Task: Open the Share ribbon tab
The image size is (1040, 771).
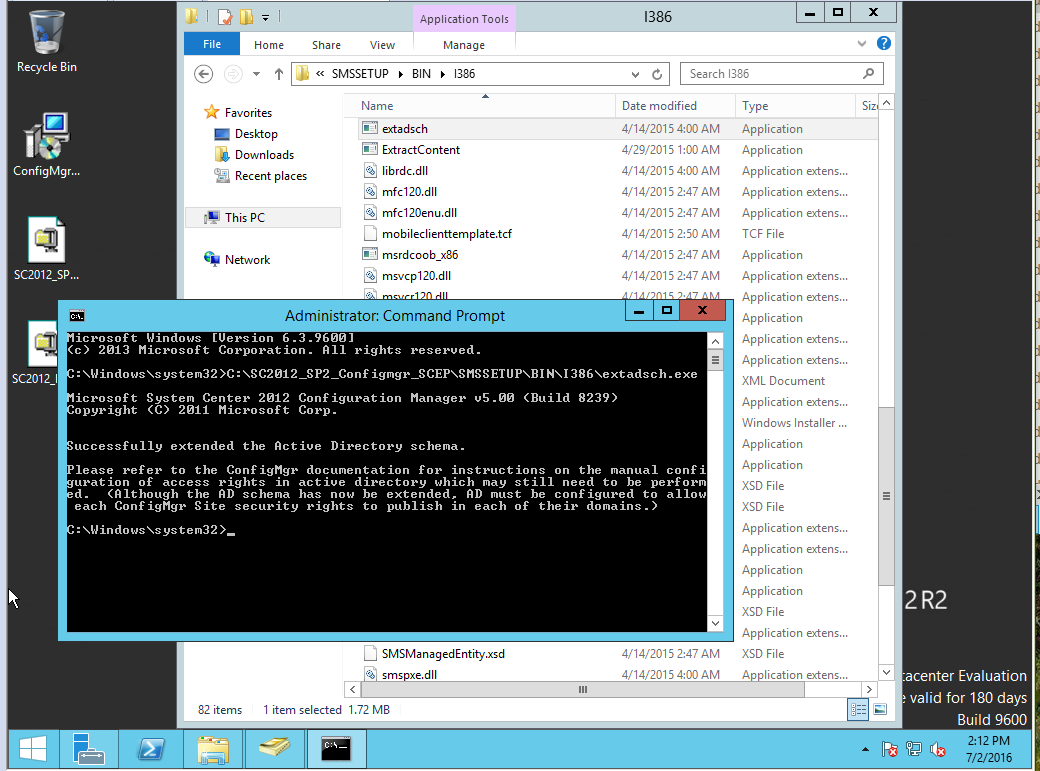Action: click(326, 44)
